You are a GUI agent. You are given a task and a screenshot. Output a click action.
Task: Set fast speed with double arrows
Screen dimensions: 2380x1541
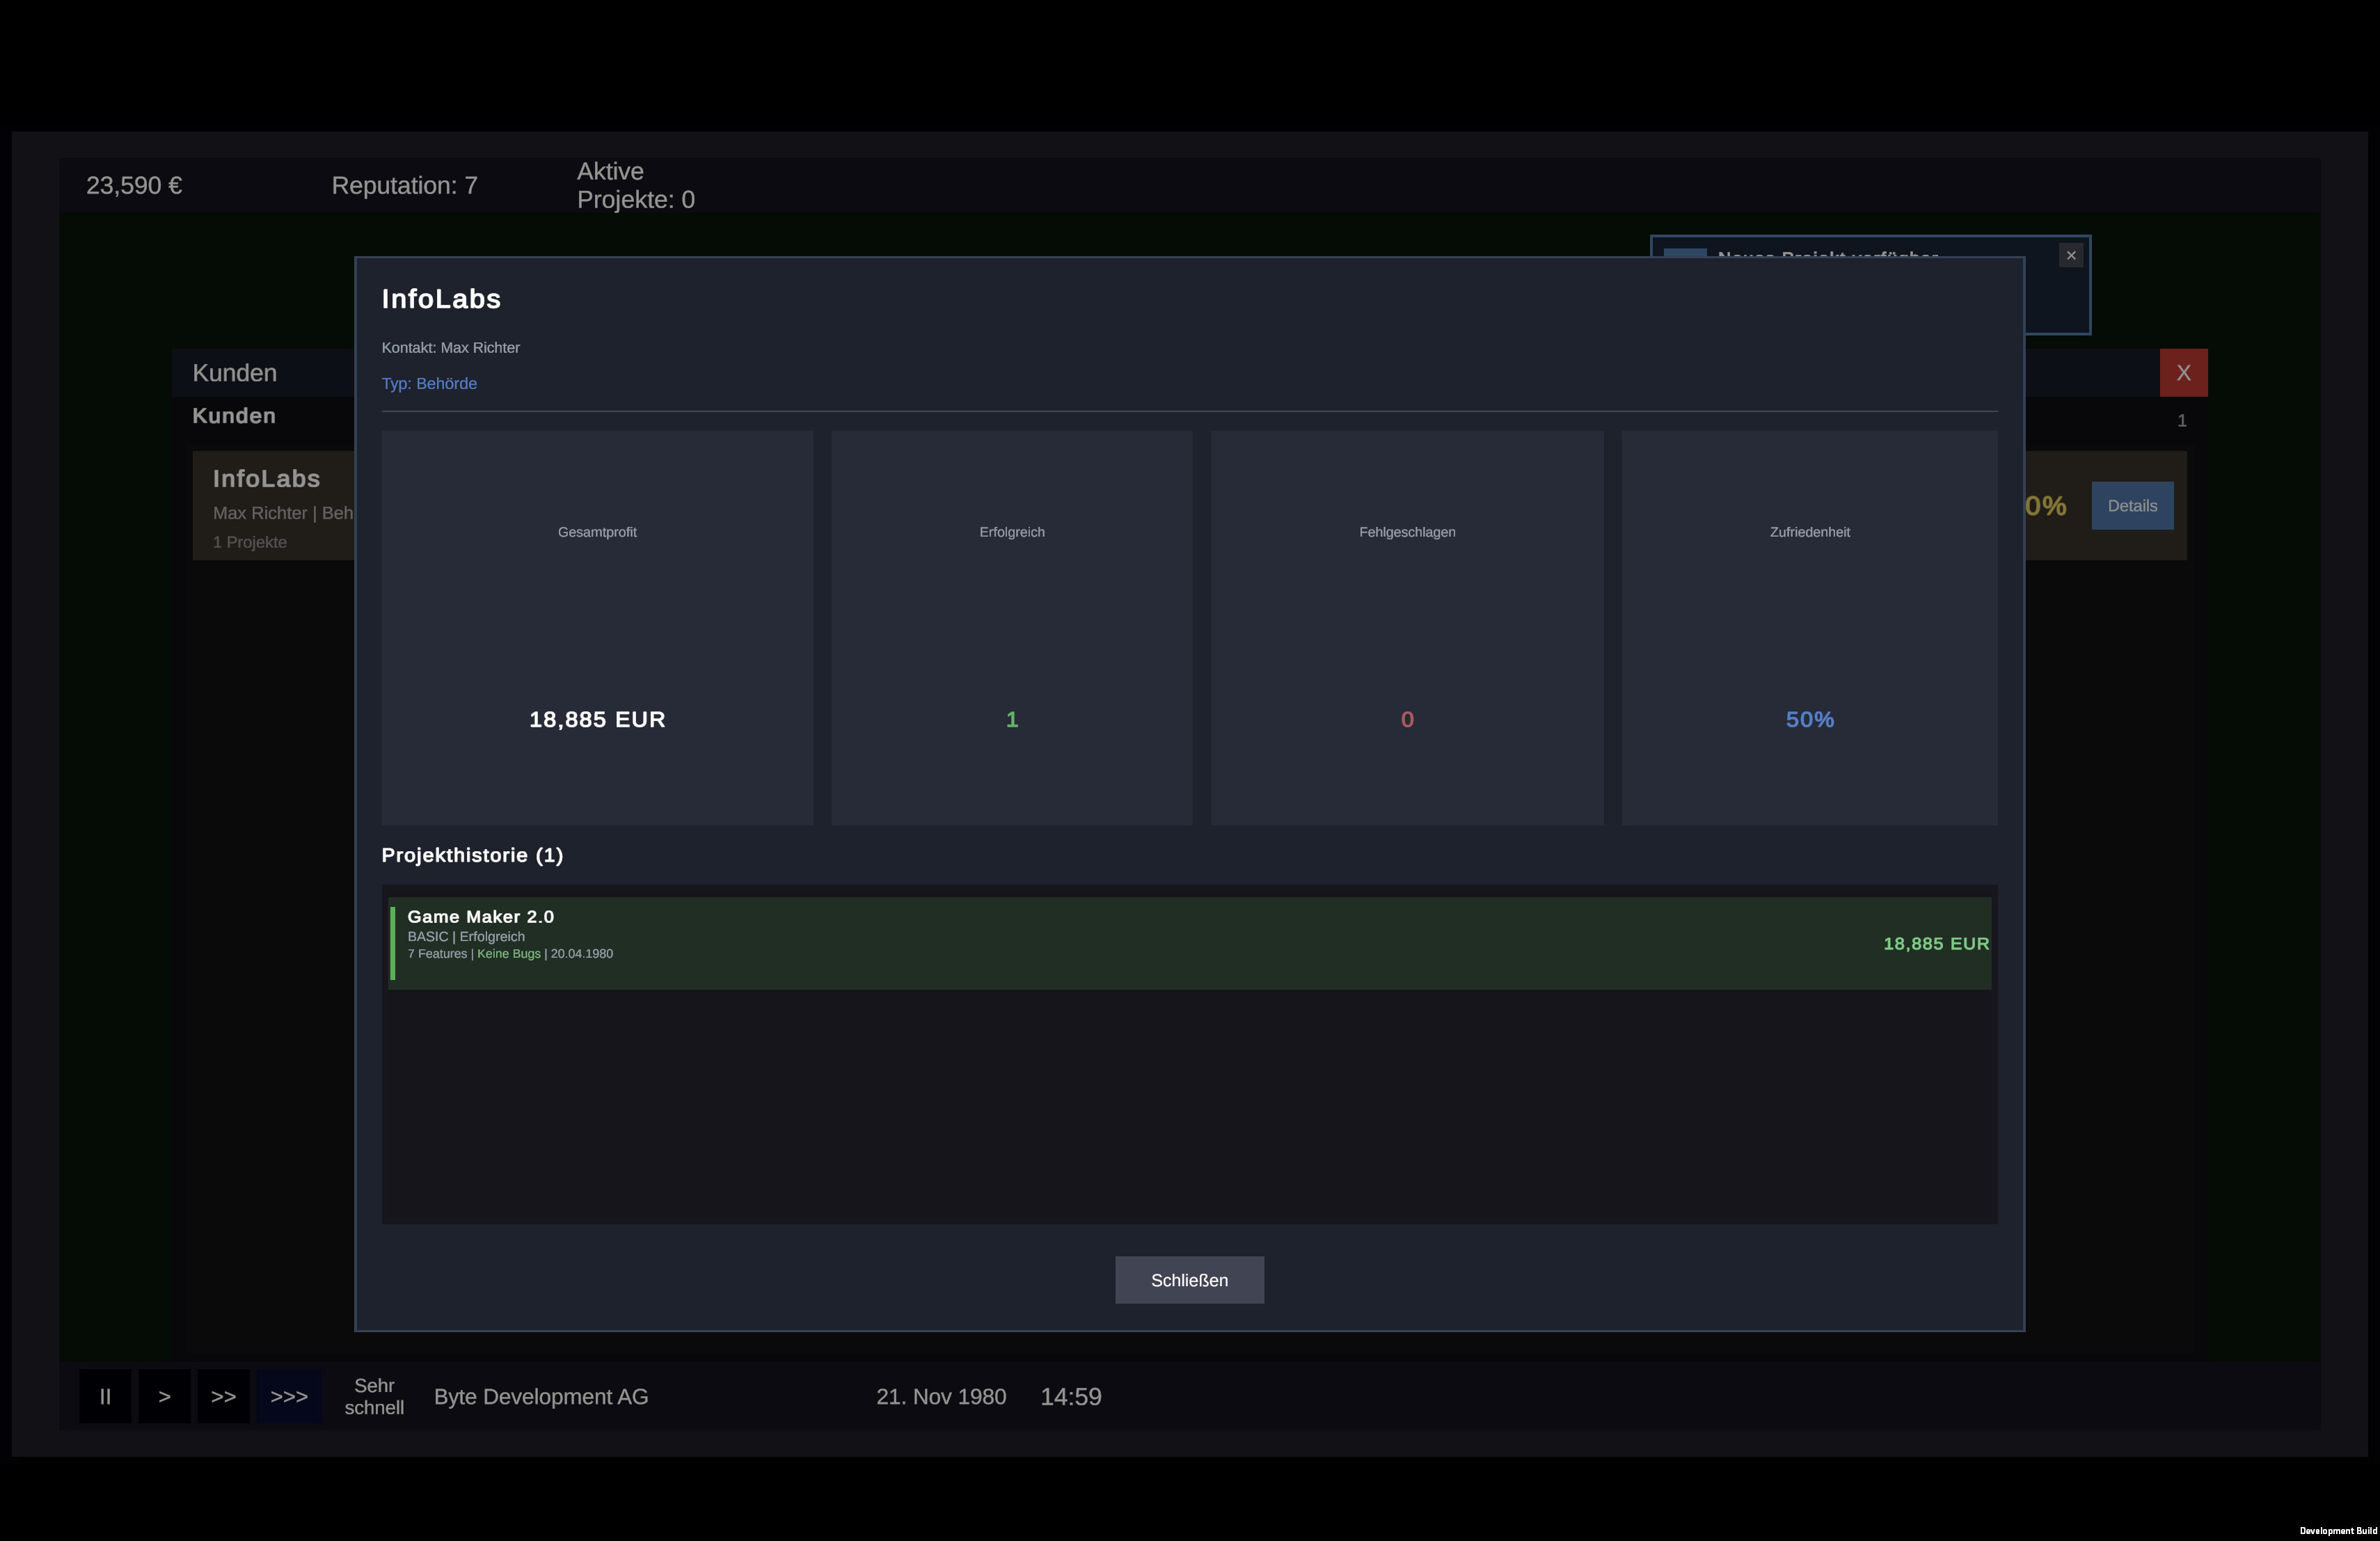(x=224, y=1396)
